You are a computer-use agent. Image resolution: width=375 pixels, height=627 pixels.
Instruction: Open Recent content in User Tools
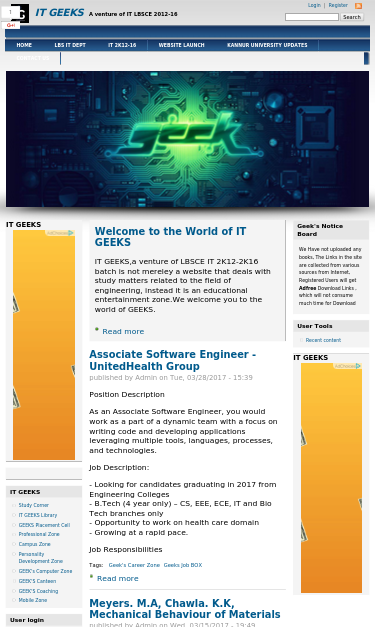click(x=323, y=340)
